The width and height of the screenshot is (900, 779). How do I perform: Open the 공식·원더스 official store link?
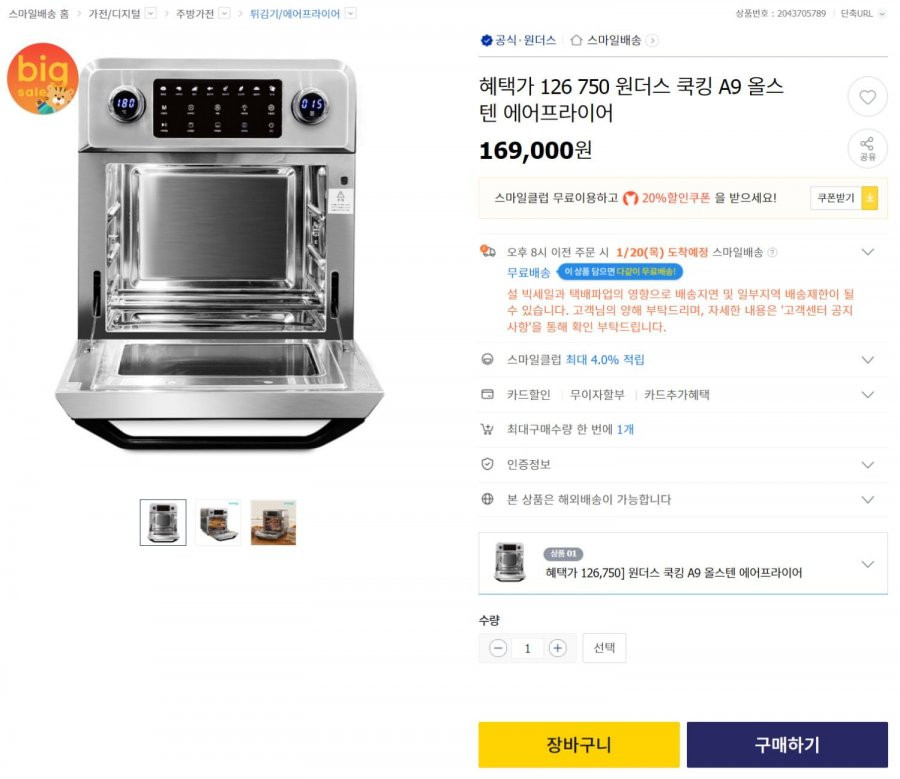tap(519, 40)
